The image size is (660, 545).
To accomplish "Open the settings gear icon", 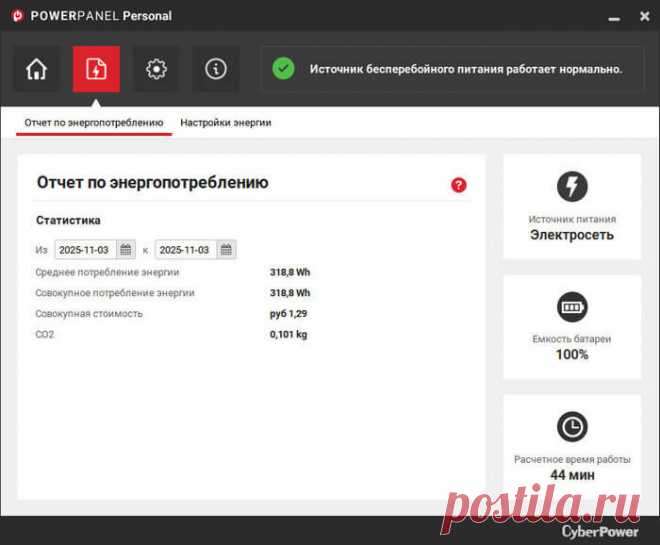I will [156, 69].
